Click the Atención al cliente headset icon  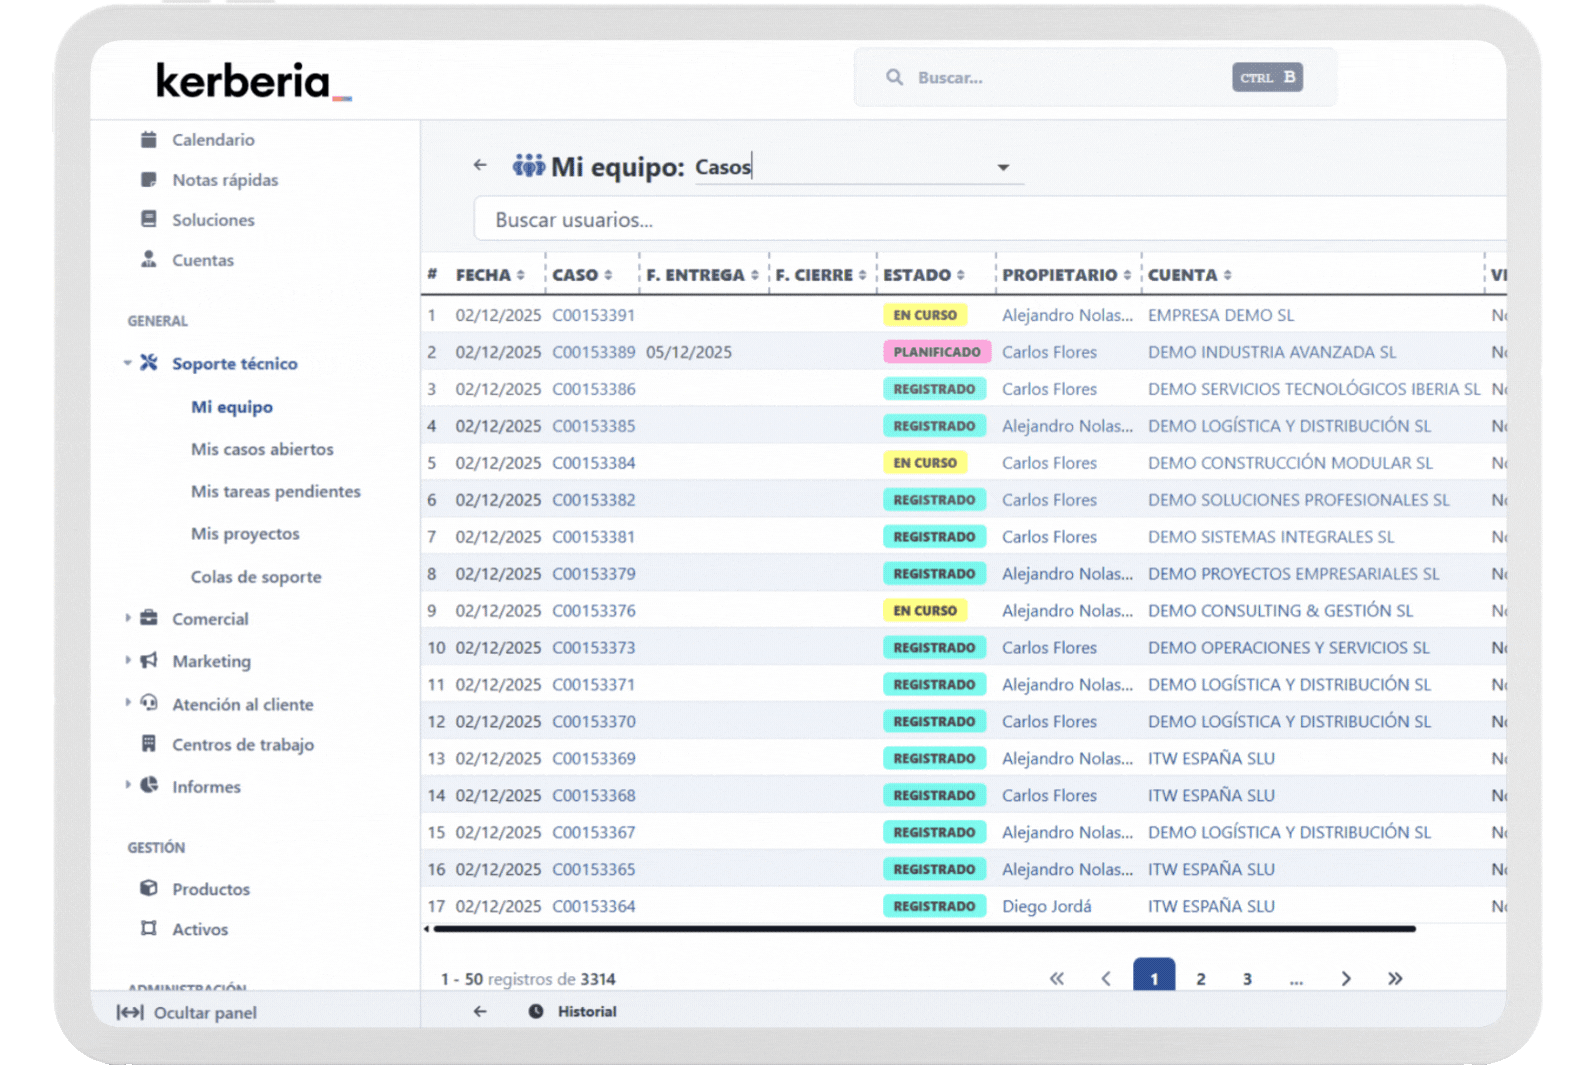(x=148, y=702)
